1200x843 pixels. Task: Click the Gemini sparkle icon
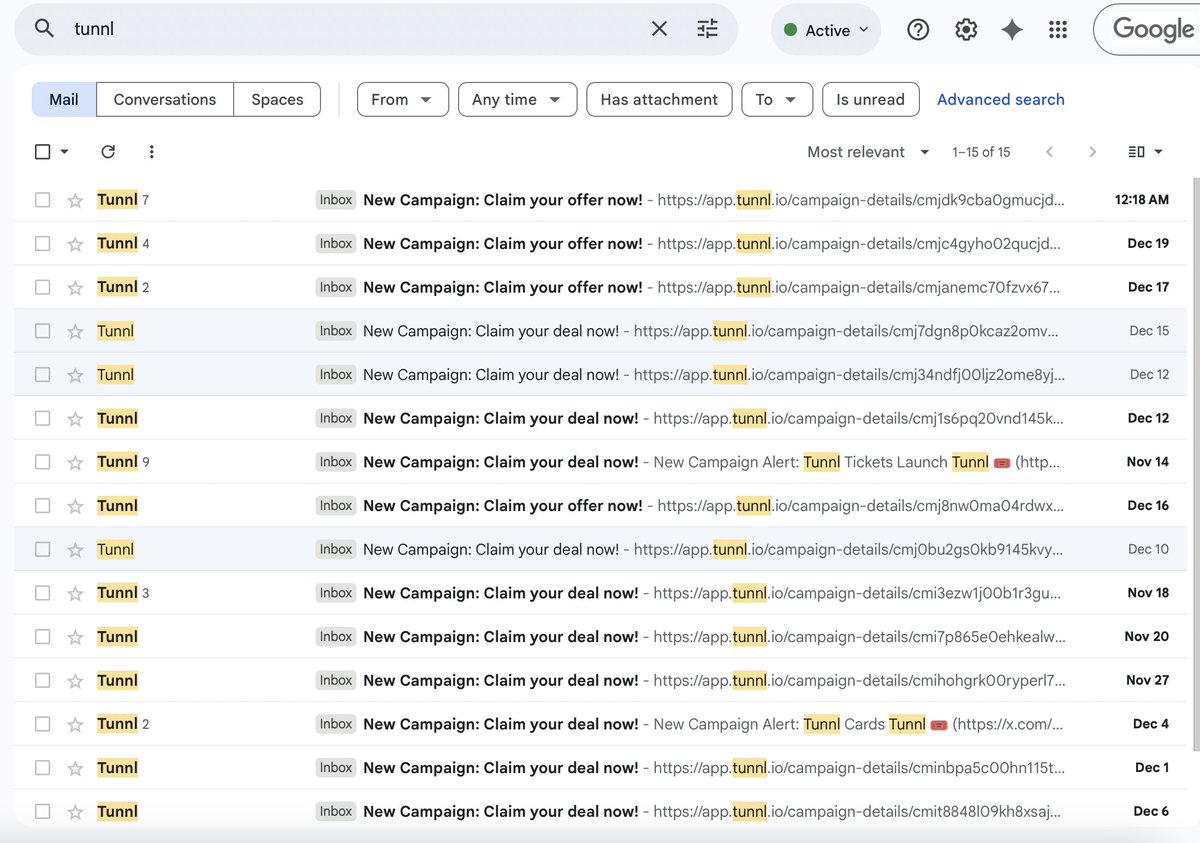[1012, 30]
